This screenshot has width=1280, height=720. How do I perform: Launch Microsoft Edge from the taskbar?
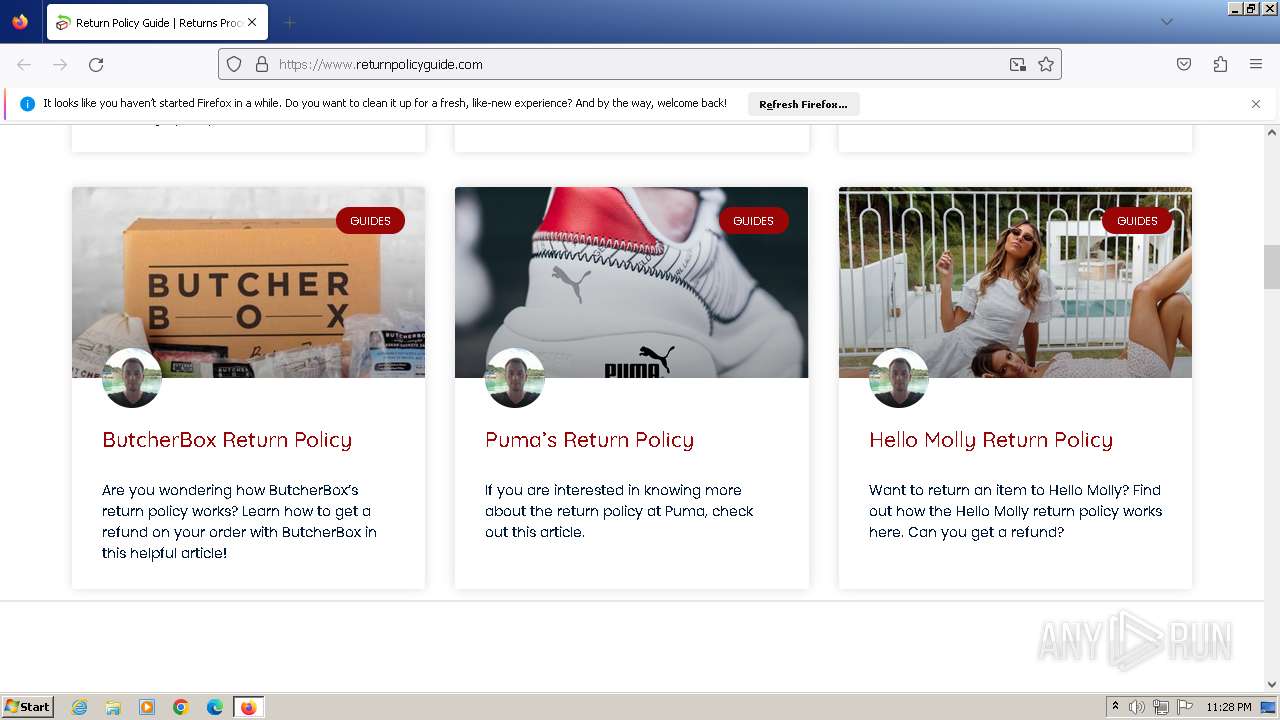click(x=215, y=707)
